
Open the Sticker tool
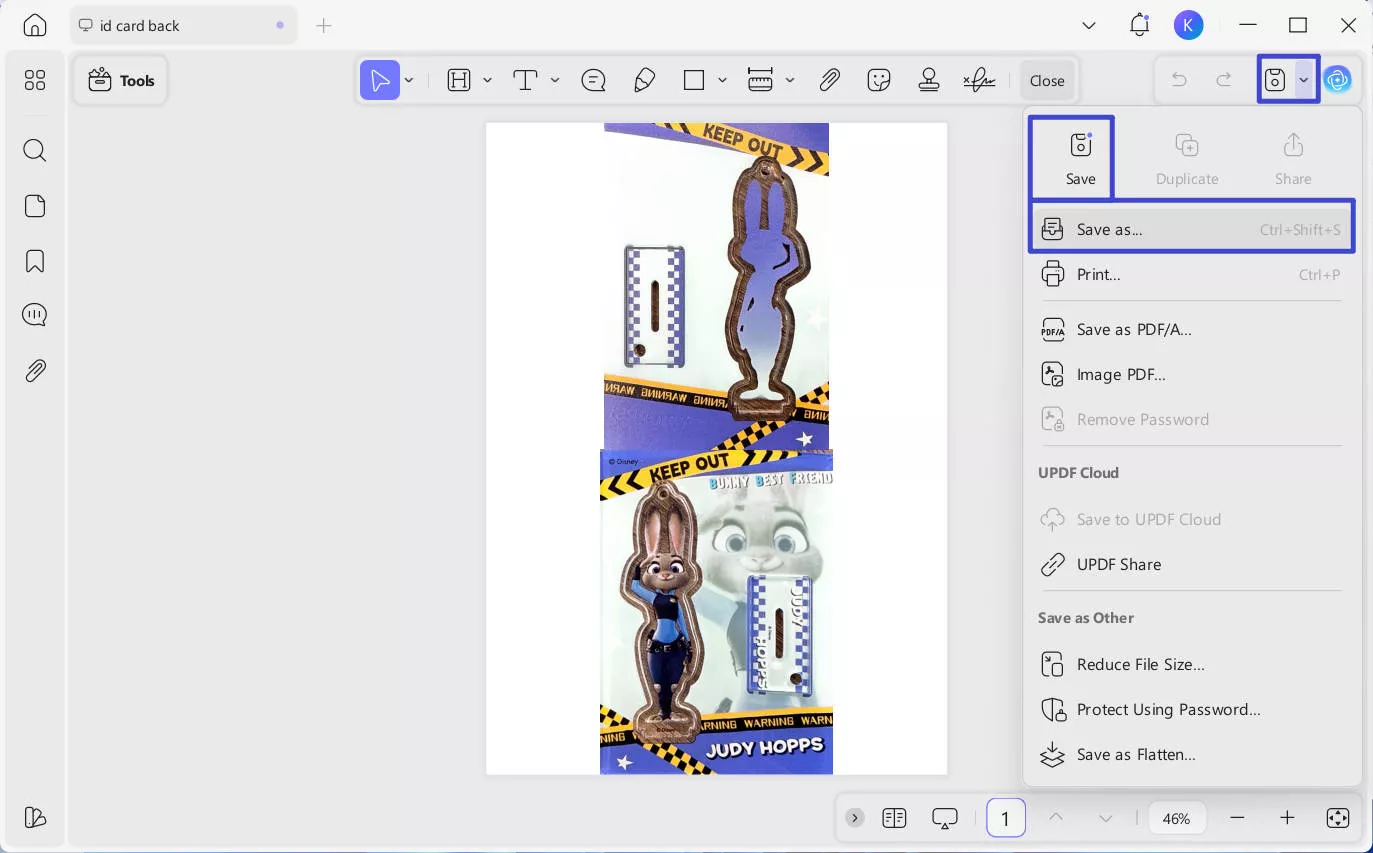coord(879,80)
